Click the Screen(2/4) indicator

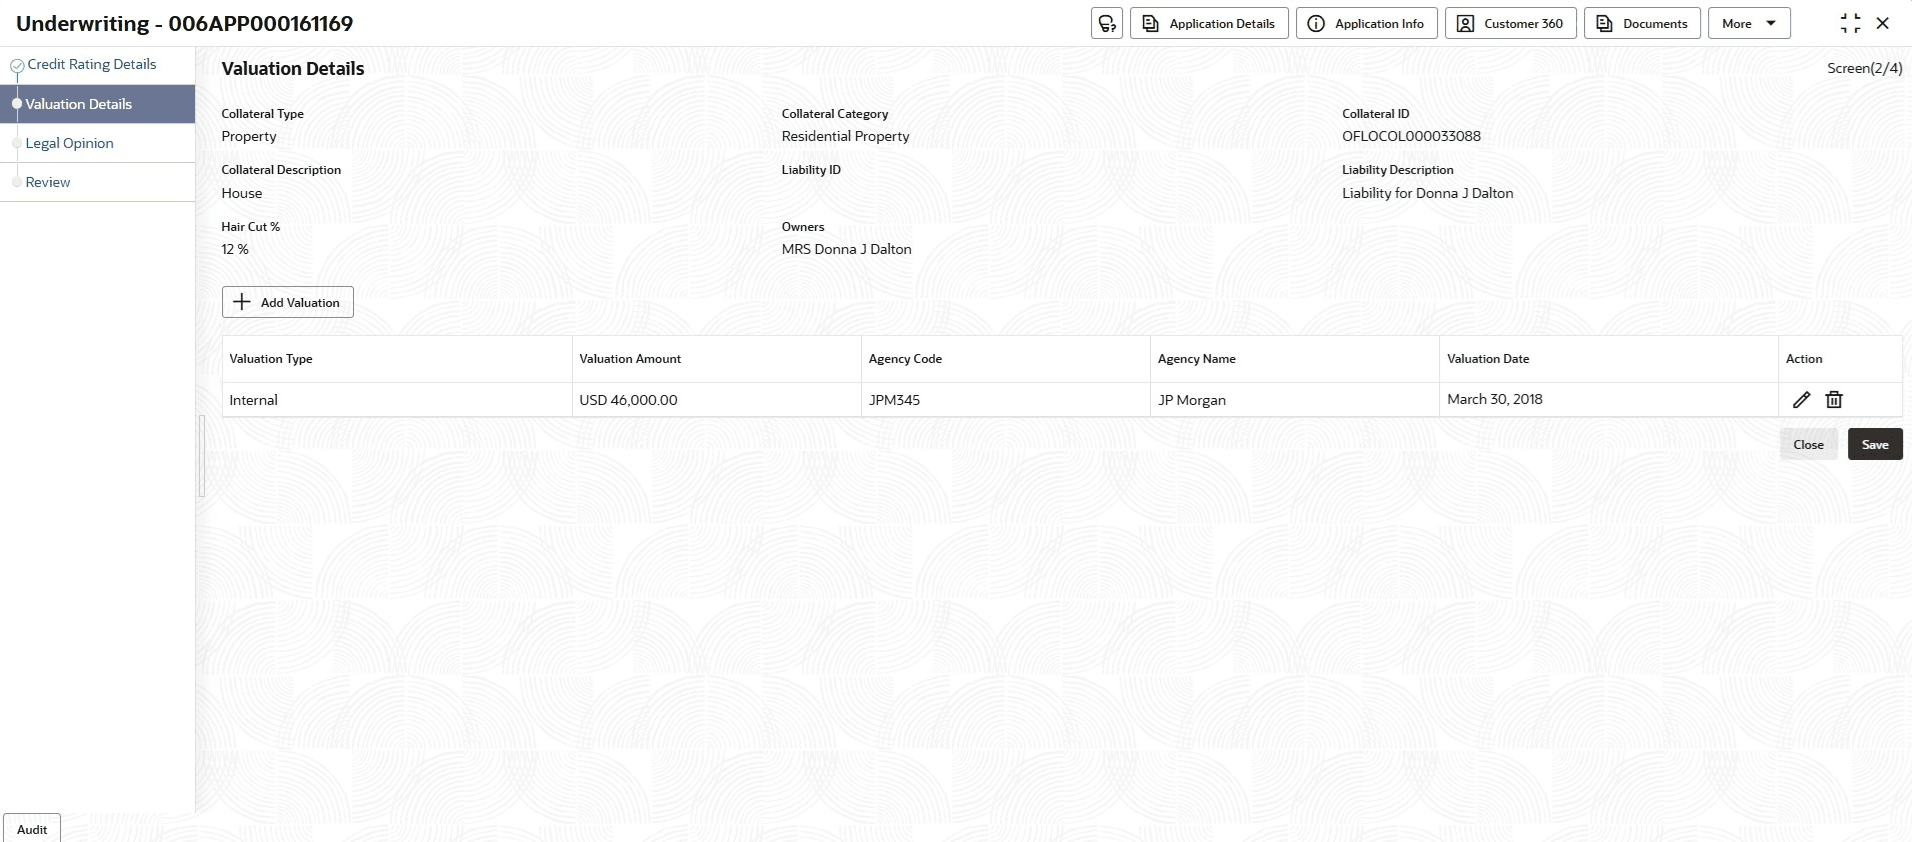1864,68
